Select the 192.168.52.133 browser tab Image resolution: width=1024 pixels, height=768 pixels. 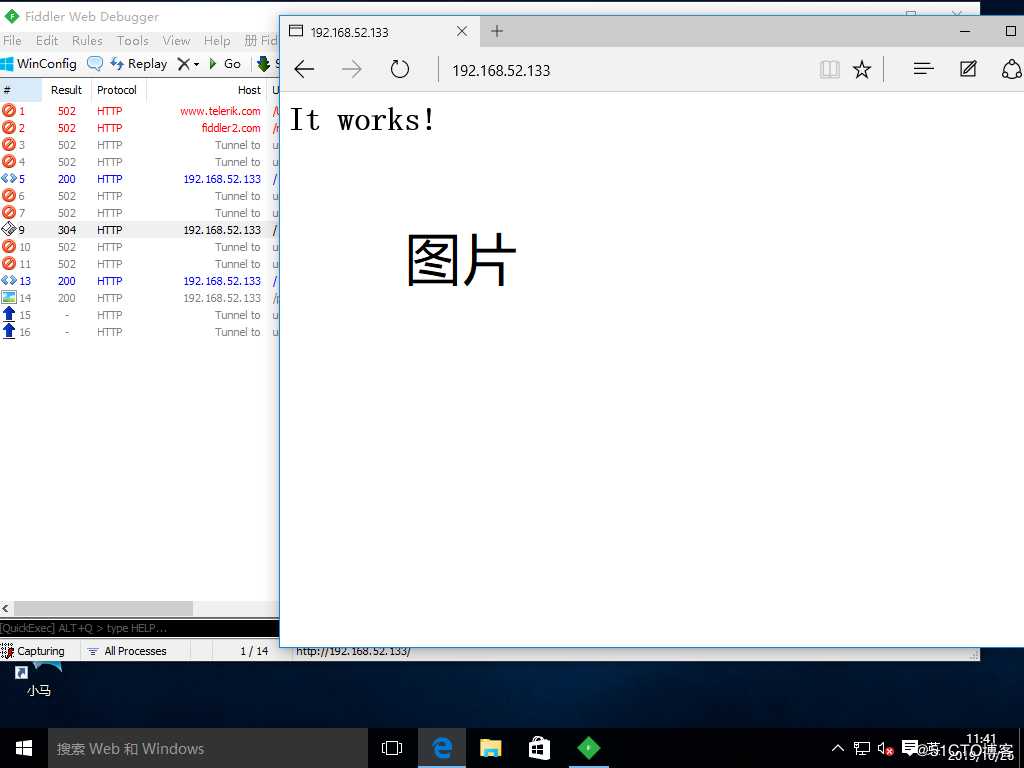pos(379,31)
